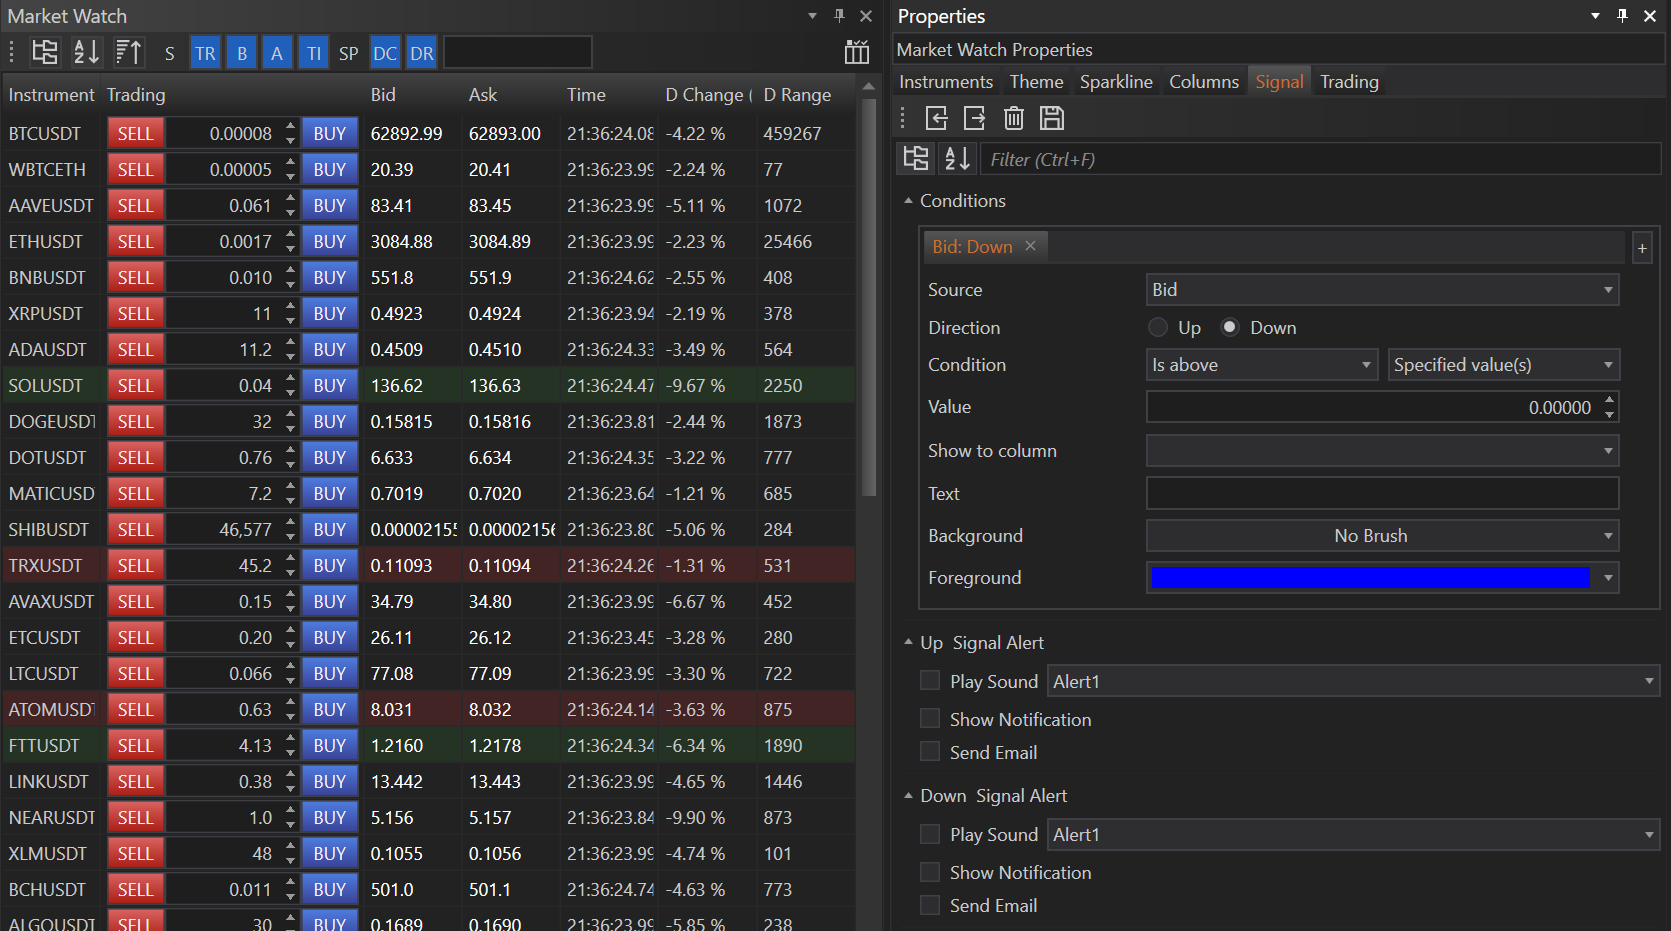1671x931 pixels.
Task: Click the trash delete icon in Properties
Action: pyautogui.click(x=1013, y=118)
